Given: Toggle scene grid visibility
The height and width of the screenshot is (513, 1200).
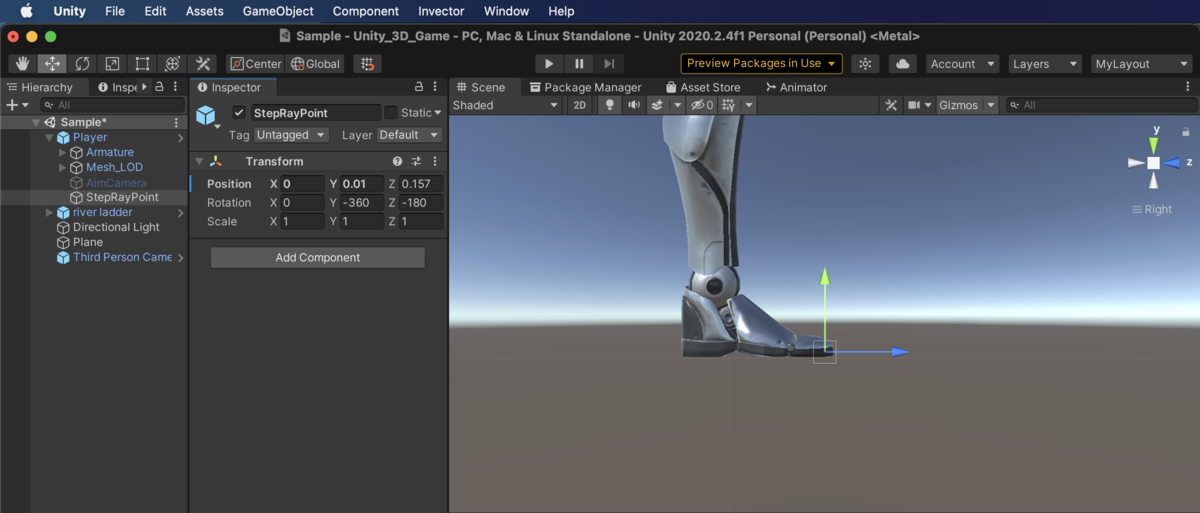Looking at the screenshot, I should pos(729,105).
